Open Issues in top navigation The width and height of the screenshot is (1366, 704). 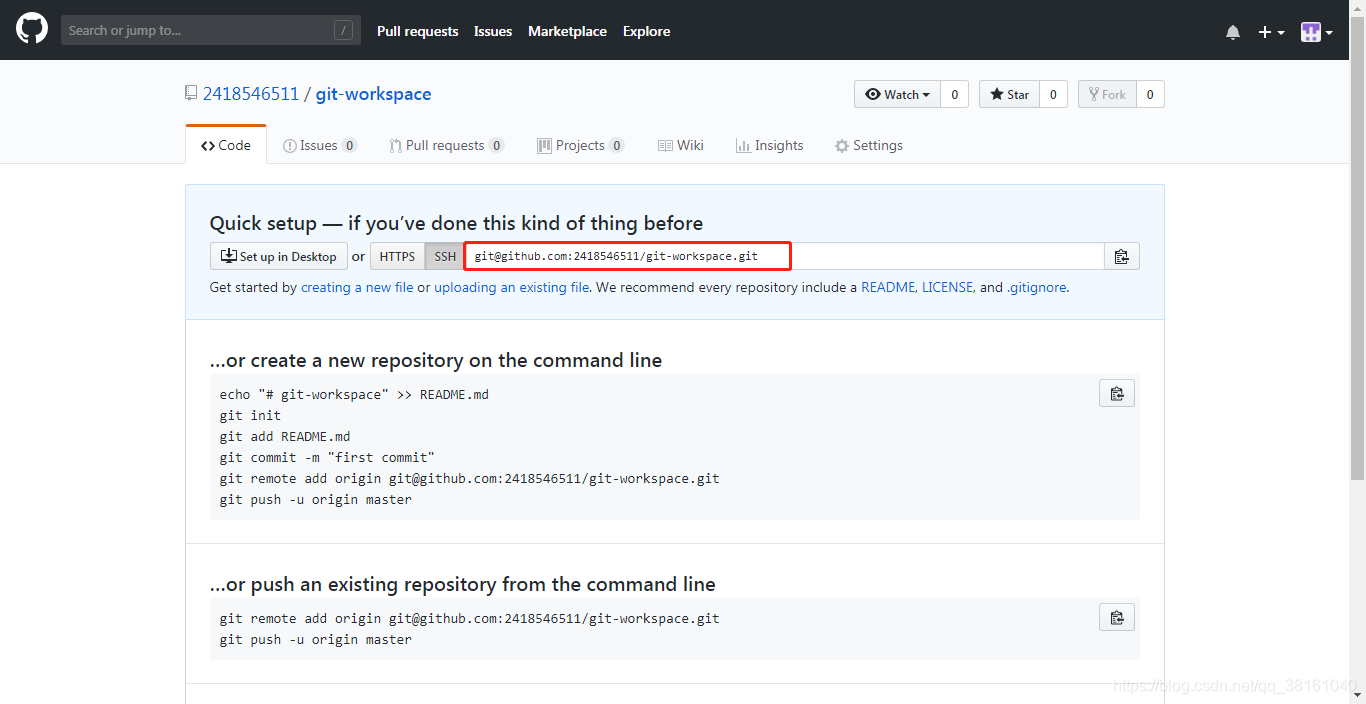coord(493,31)
